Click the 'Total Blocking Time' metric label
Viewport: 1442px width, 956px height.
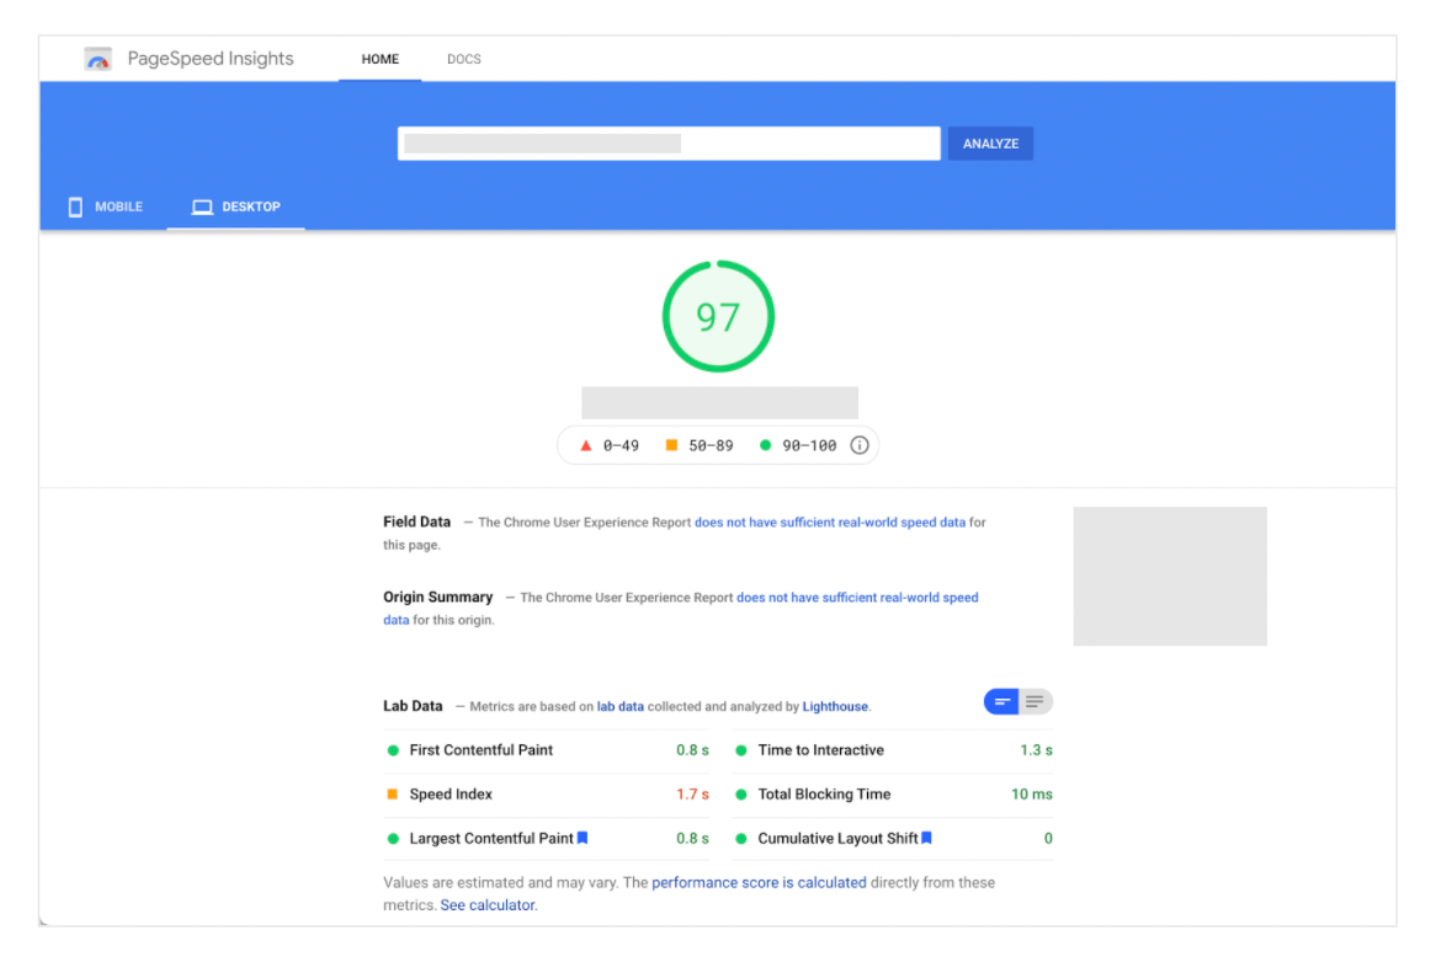click(x=824, y=794)
